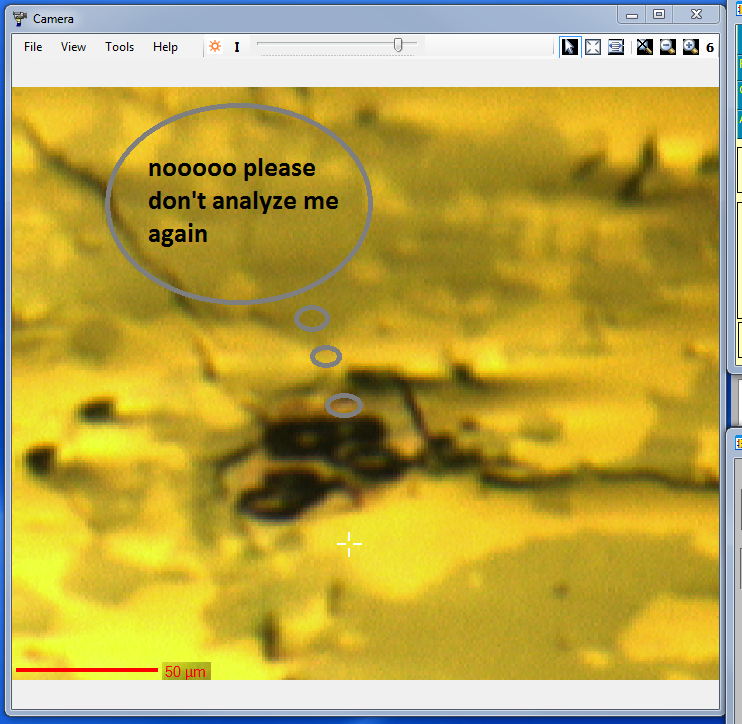Click the I-beam intensity icon
This screenshot has height=724, width=742.
coord(237,47)
